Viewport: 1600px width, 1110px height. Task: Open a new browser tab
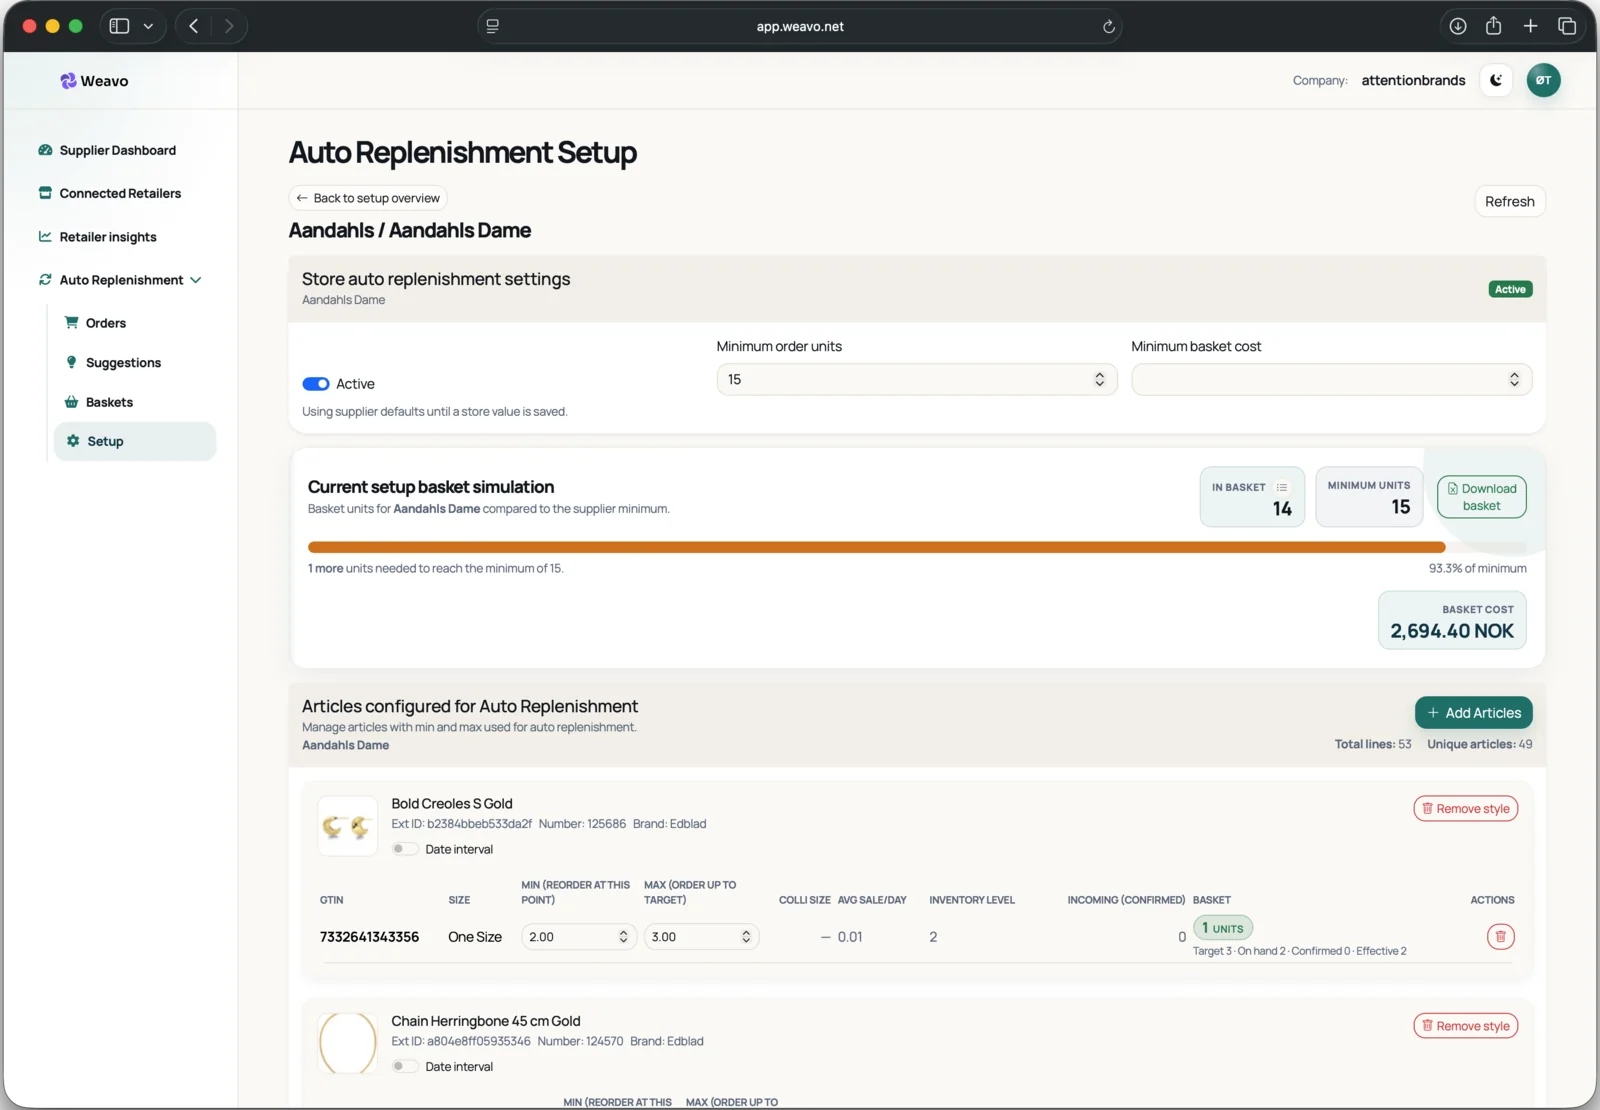click(1530, 26)
